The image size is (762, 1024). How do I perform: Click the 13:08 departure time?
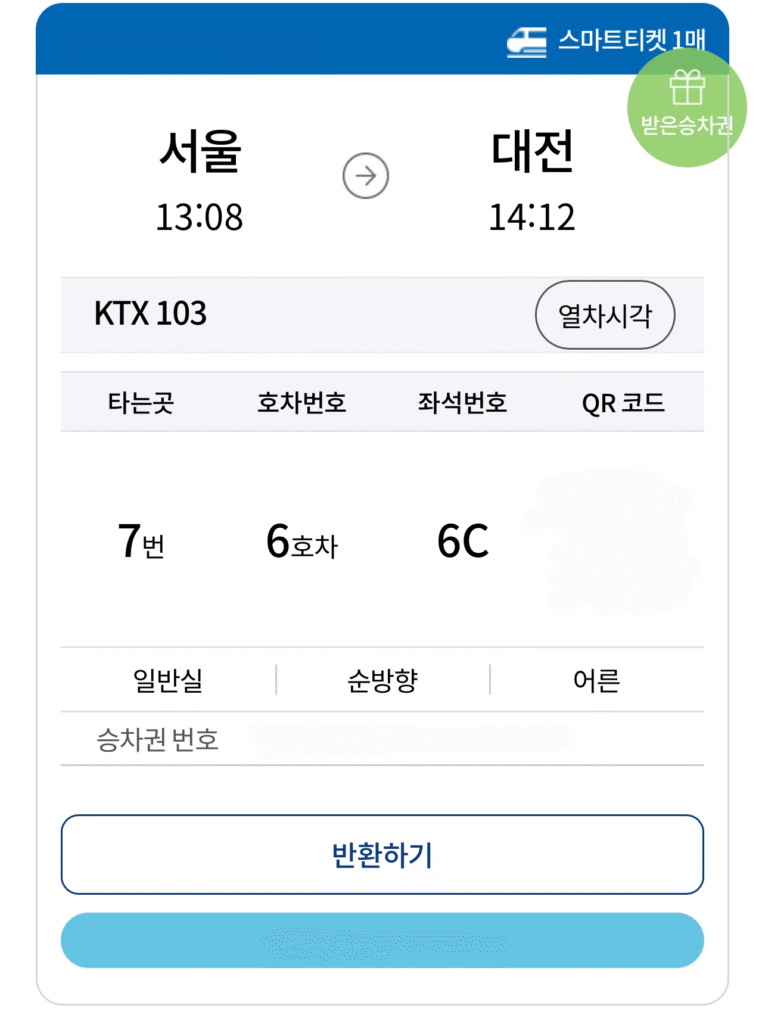coord(199,217)
